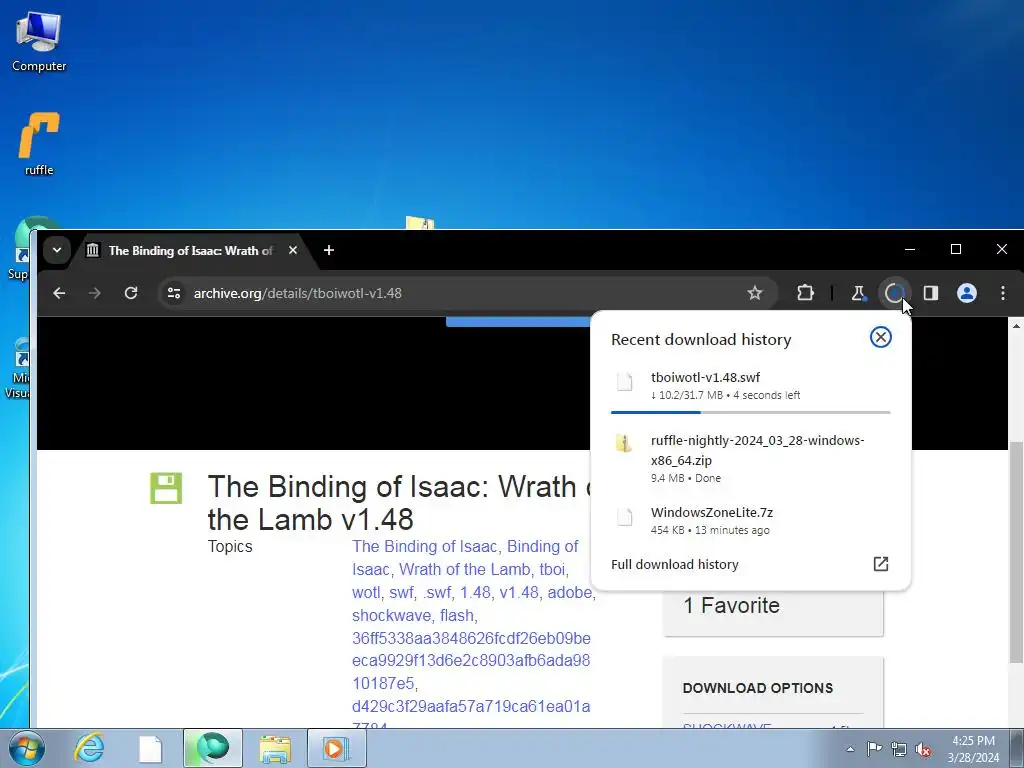Click the Action Center flag icon
Viewport: 1024px width, 768px height.
pyautogui.click(x=874, y=748)
